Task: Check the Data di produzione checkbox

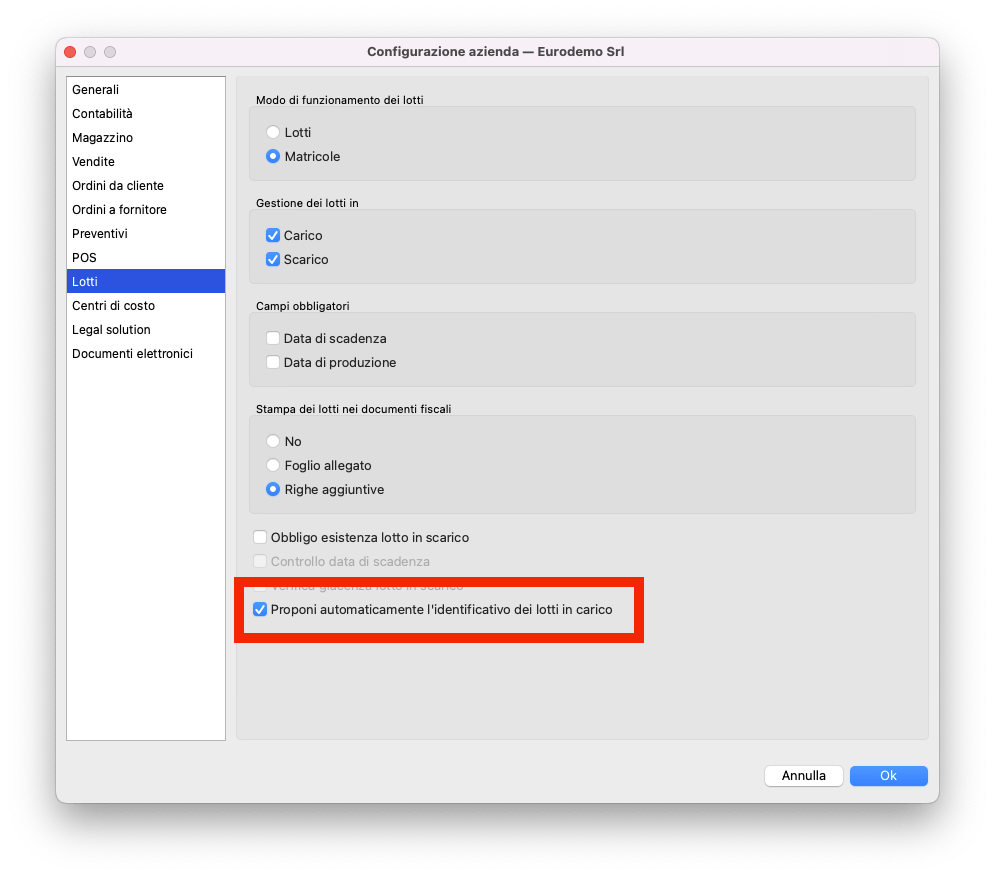Action: pos(273,363)
